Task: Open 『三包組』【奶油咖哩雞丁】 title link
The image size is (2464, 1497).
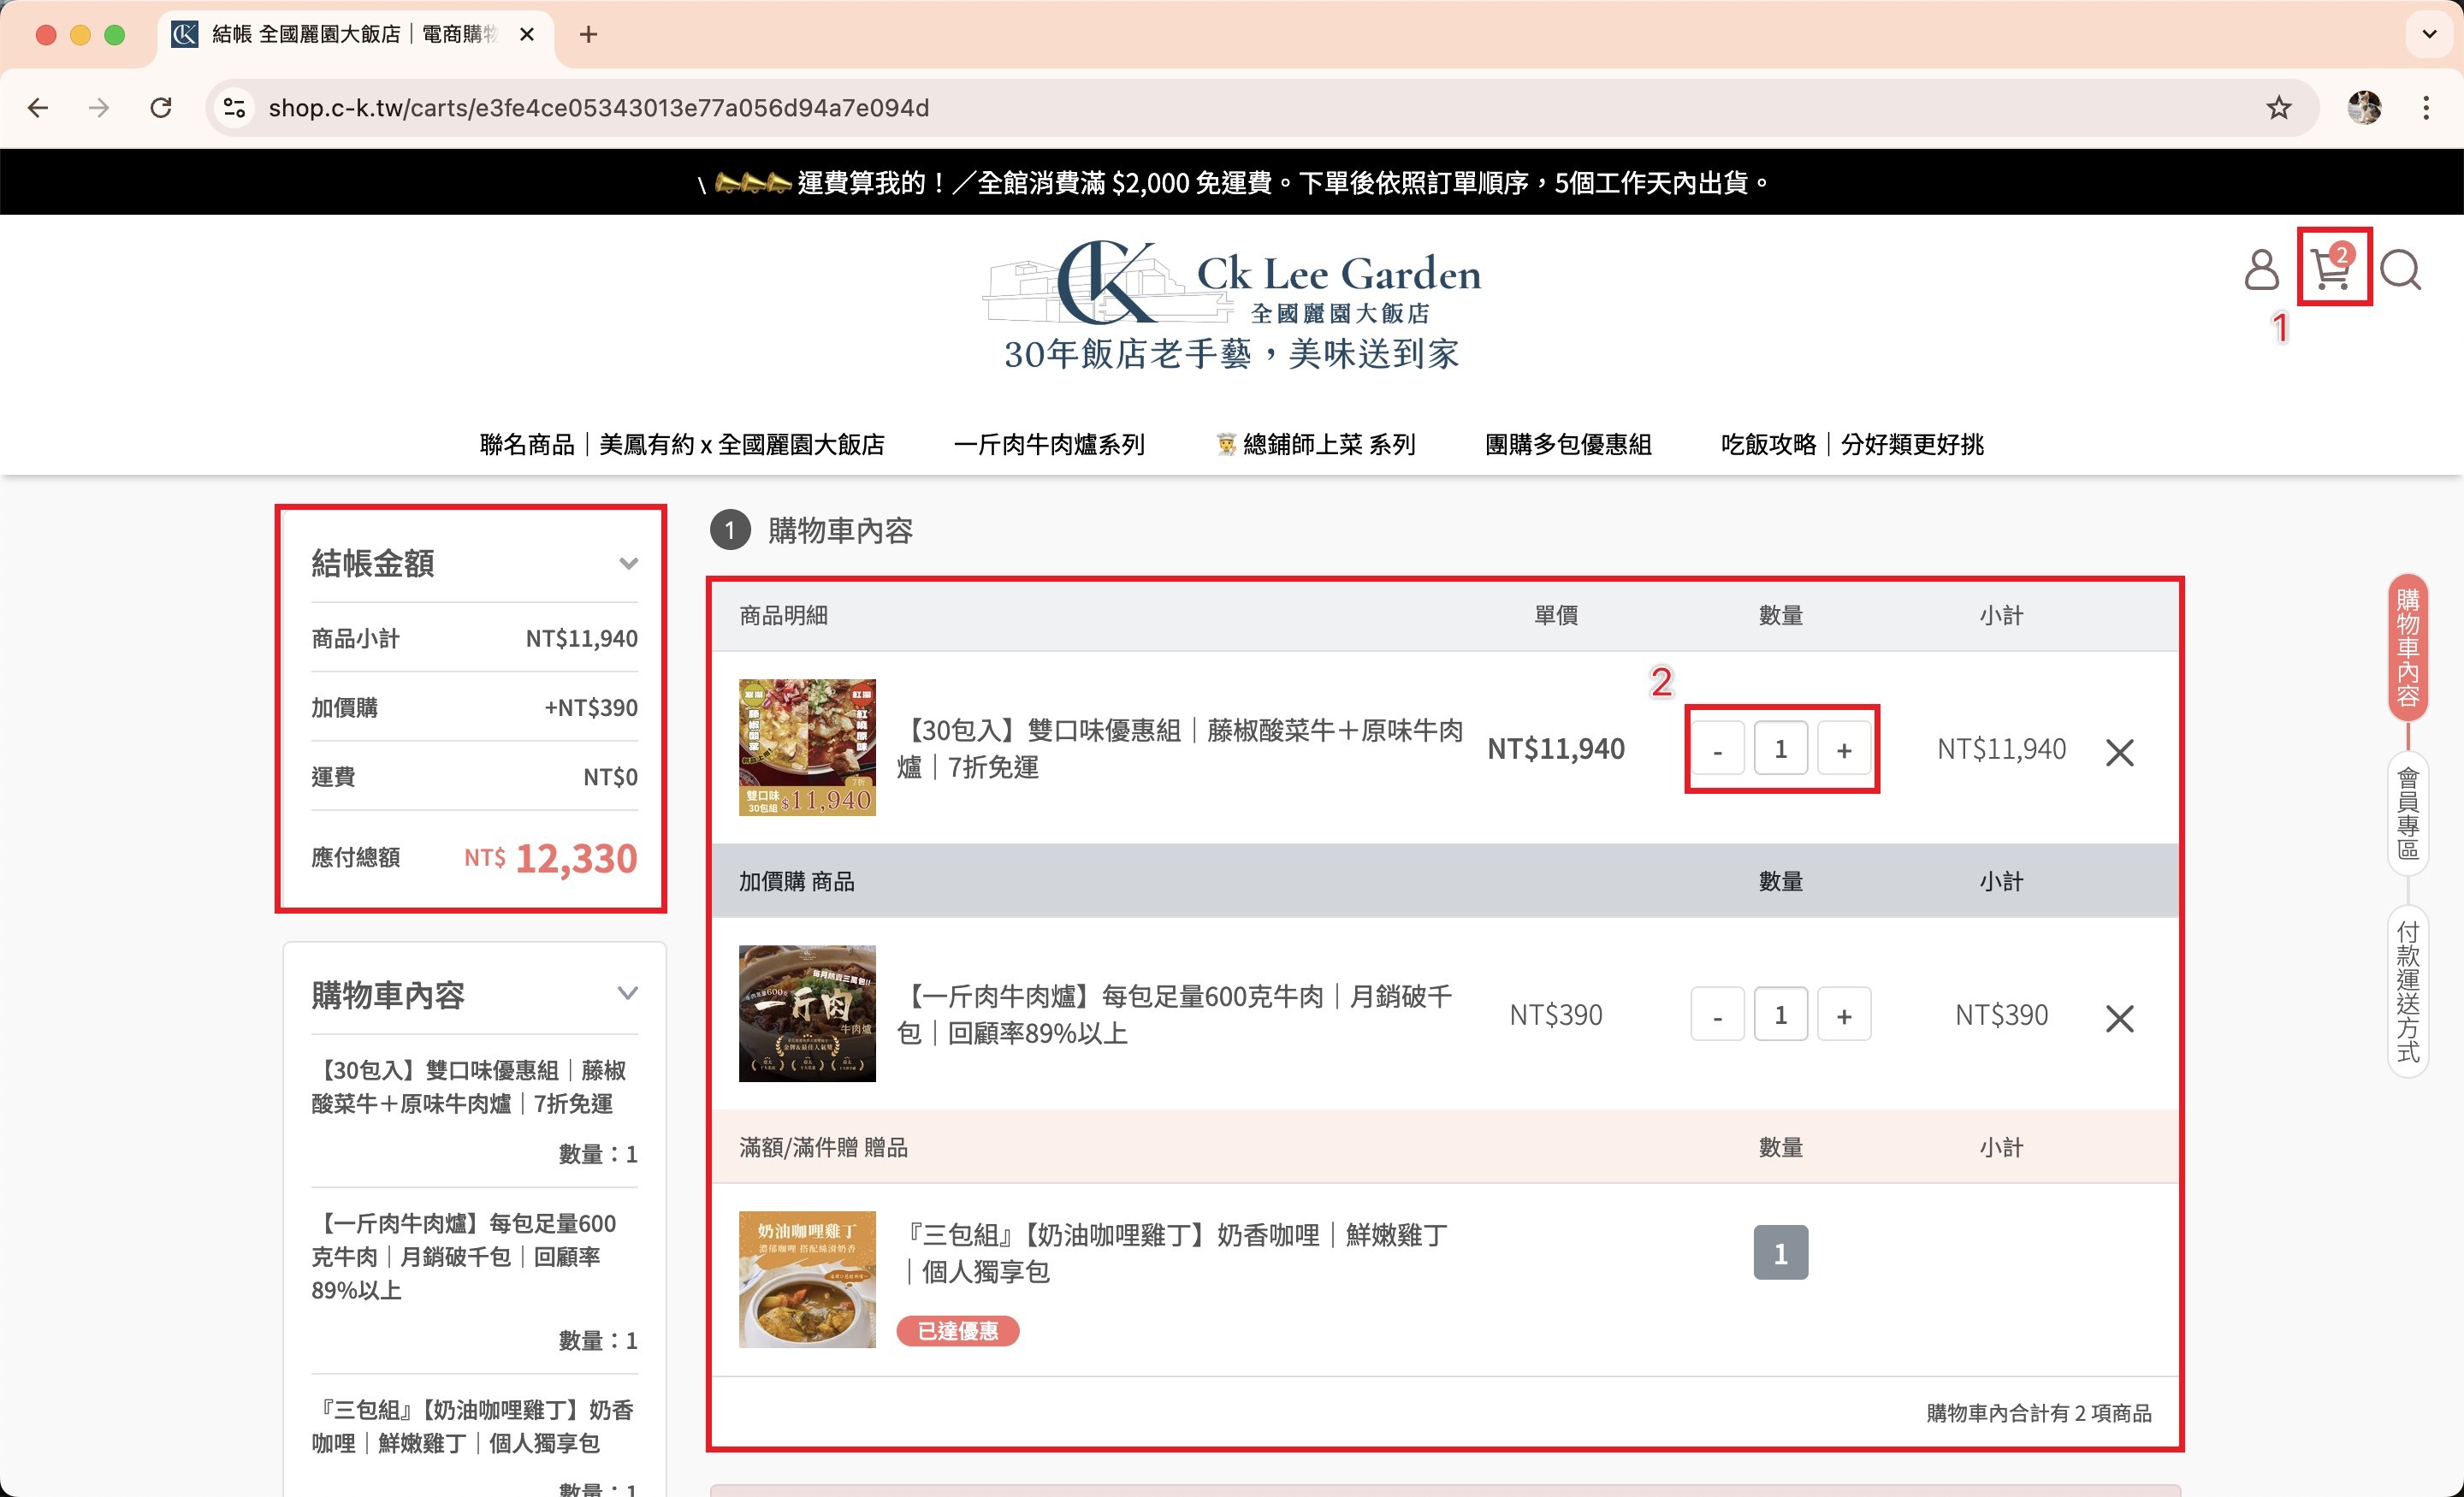Action: coord(1172,1254)
